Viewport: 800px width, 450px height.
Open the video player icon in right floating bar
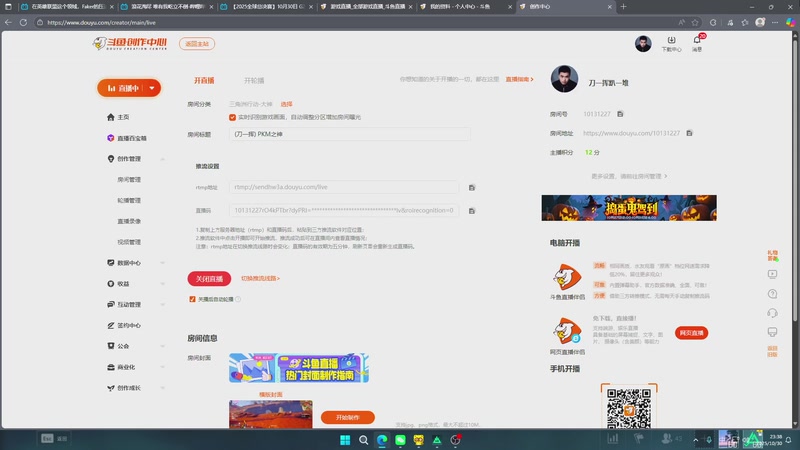coord(772,274)
